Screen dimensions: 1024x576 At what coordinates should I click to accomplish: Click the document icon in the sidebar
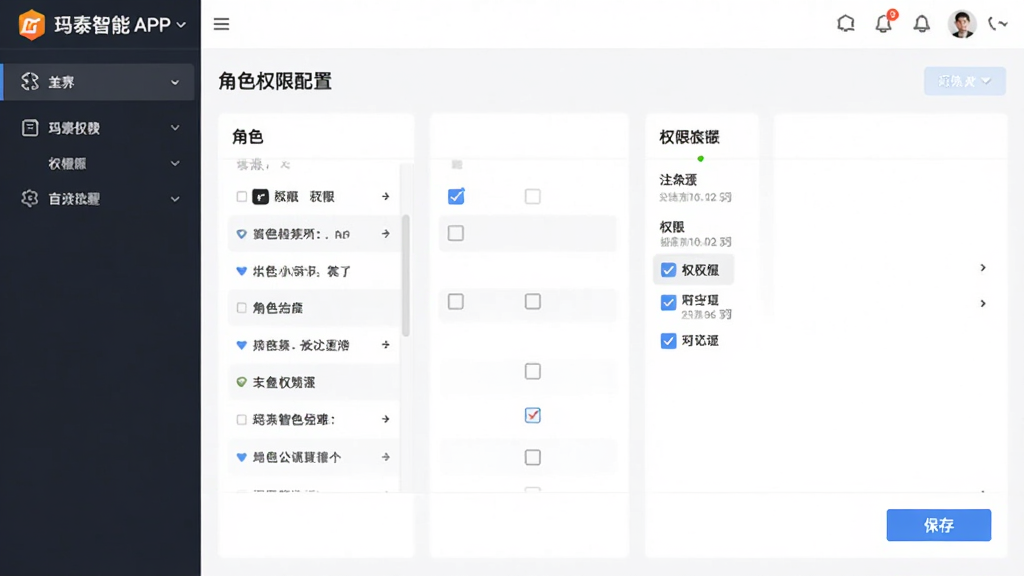pos(29,128)
